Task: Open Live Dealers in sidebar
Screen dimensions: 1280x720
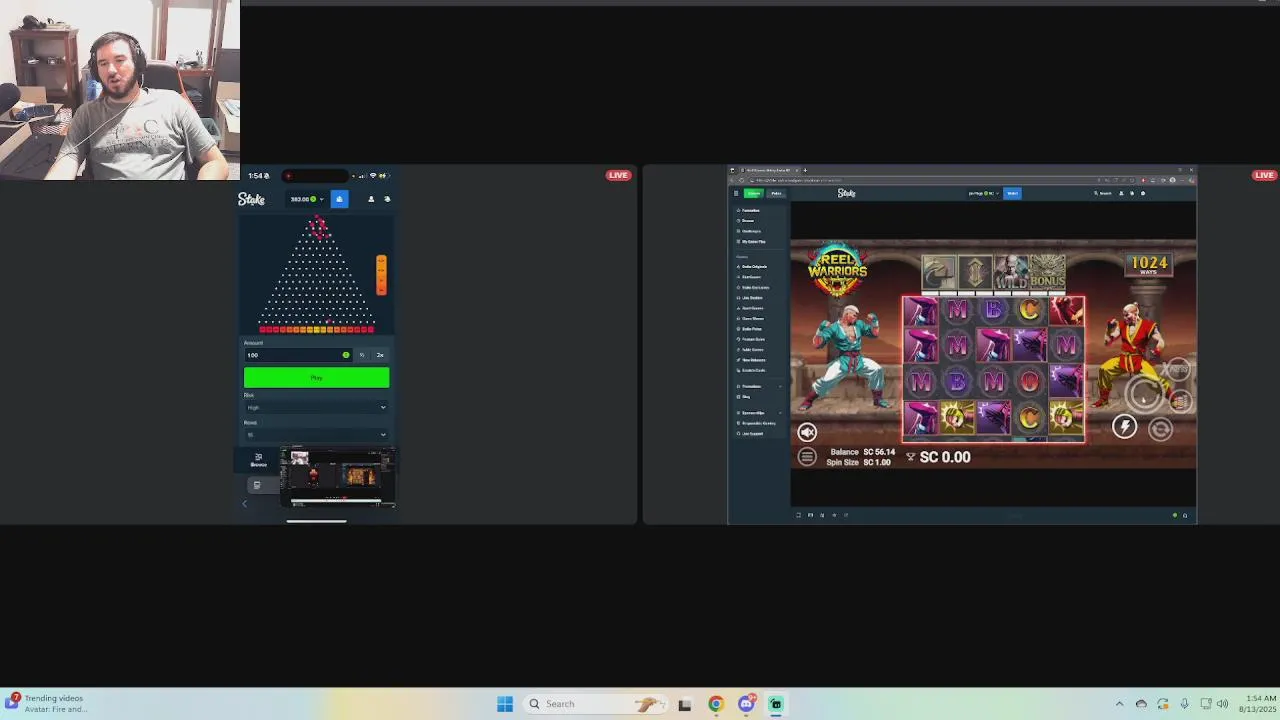Action: tap(750, 298)
